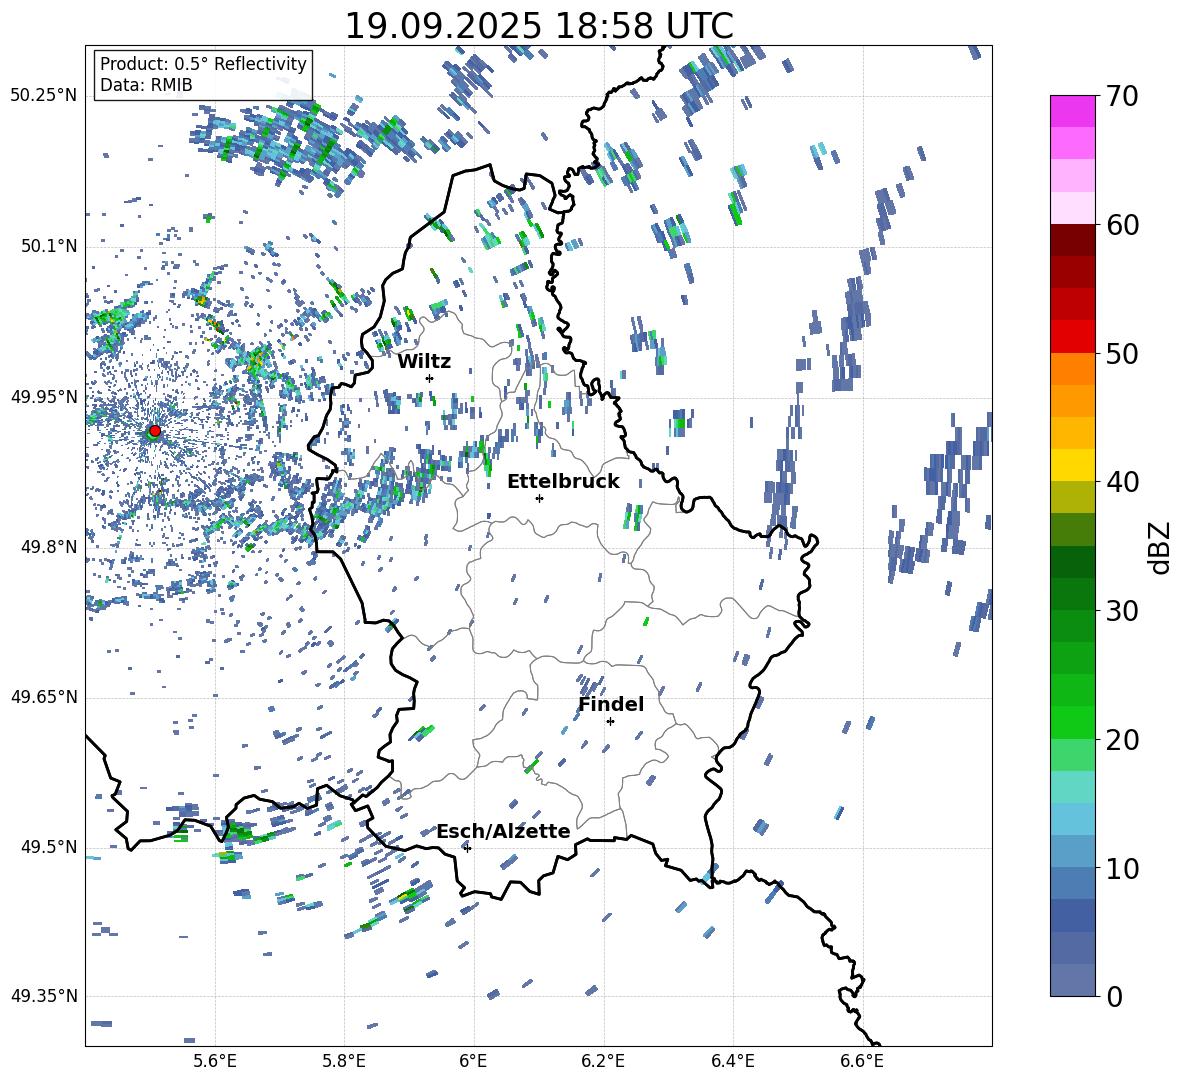Viewport: 1184px width, 1081px height.
Task: Click the 5.8°E longitude label
Action: 344,1061
